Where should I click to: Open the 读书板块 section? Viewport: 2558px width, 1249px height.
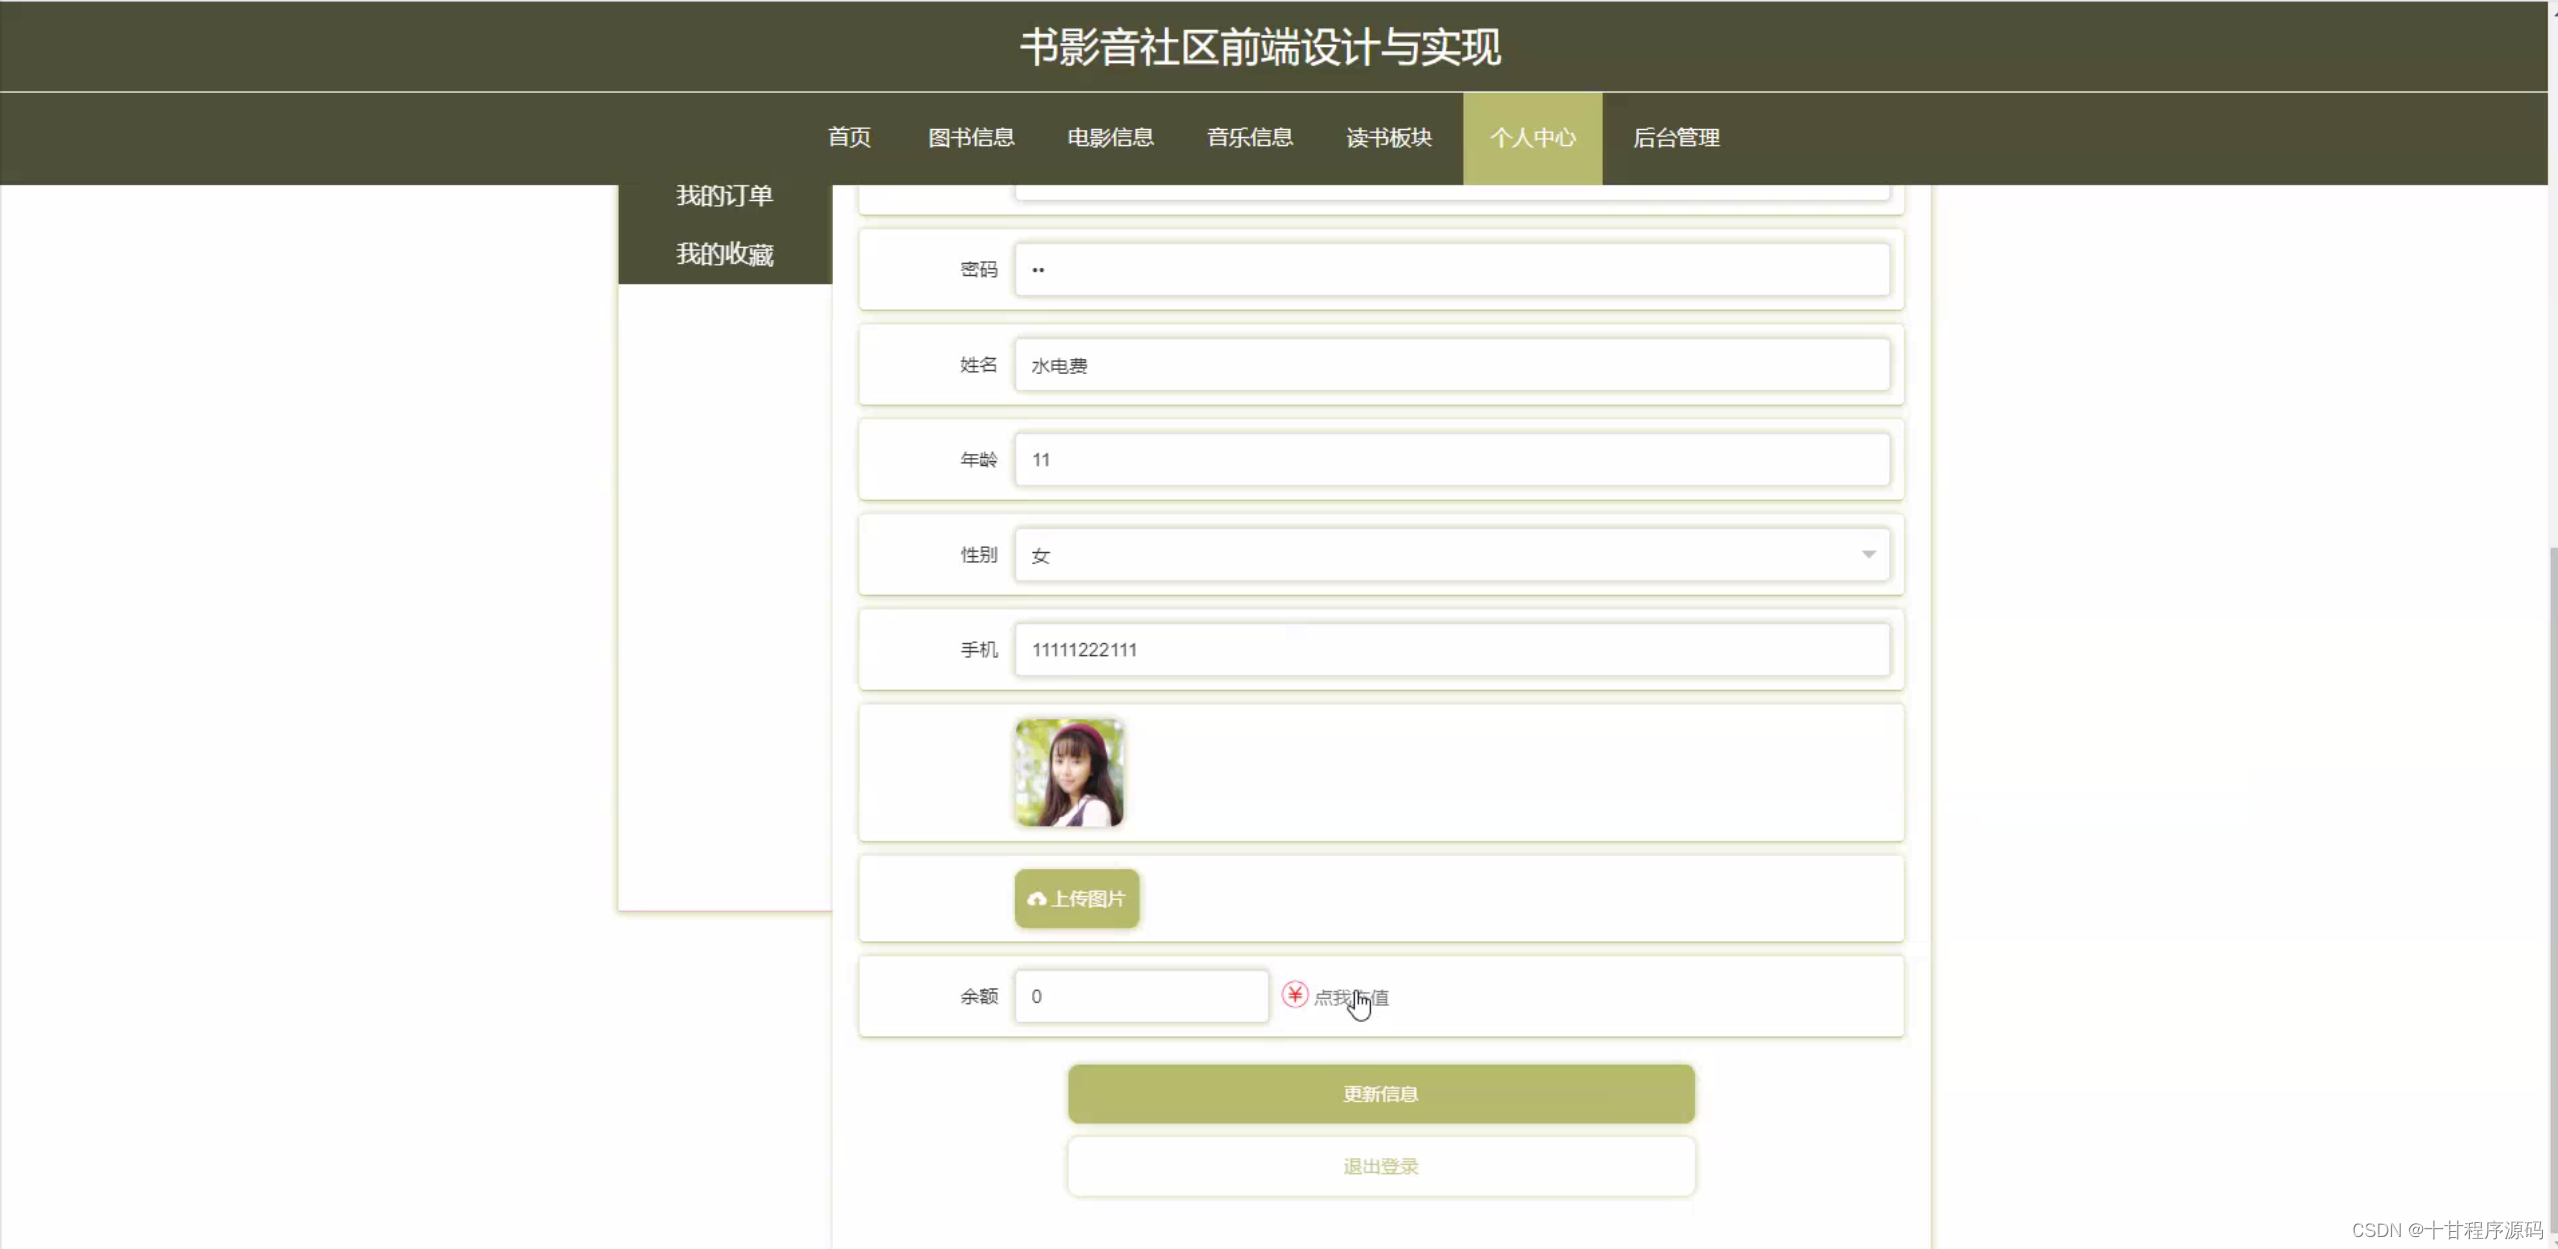[1389, 138]
